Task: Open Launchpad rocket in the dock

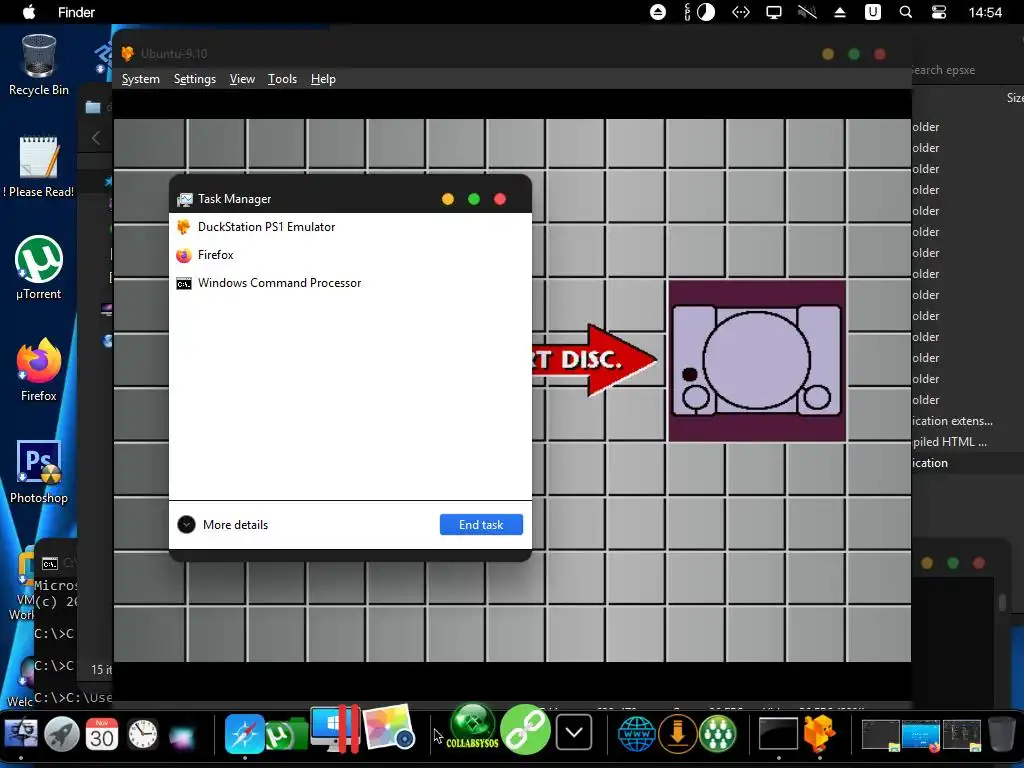Action: coord(61,734)
